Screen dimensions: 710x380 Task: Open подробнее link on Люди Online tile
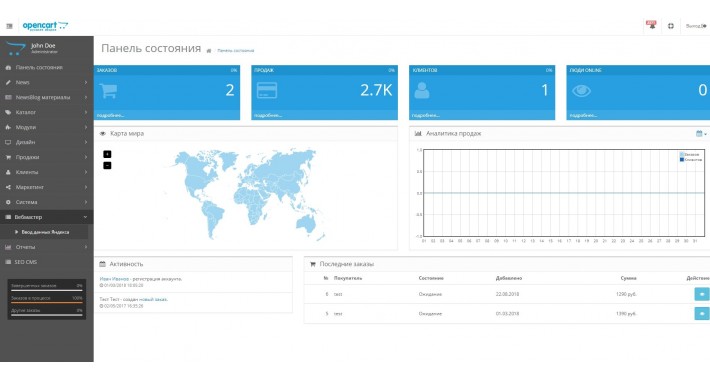[x=583, y=115]
